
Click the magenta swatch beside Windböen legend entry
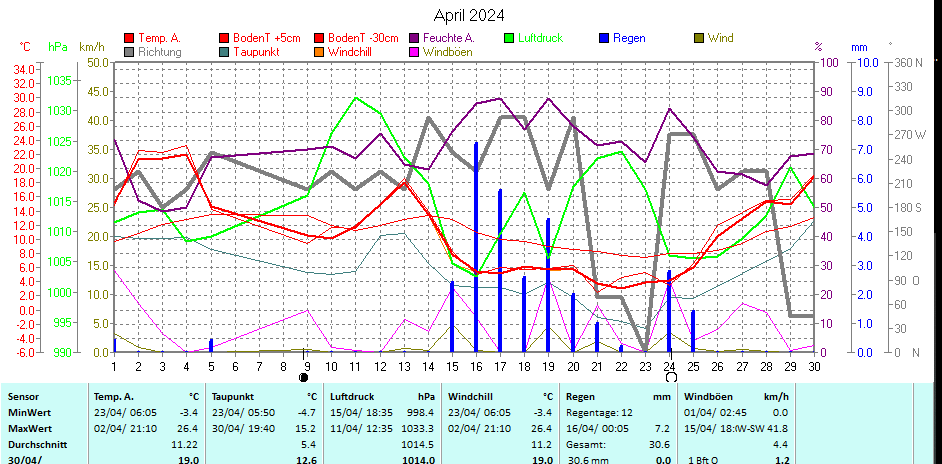coord(415,52)
